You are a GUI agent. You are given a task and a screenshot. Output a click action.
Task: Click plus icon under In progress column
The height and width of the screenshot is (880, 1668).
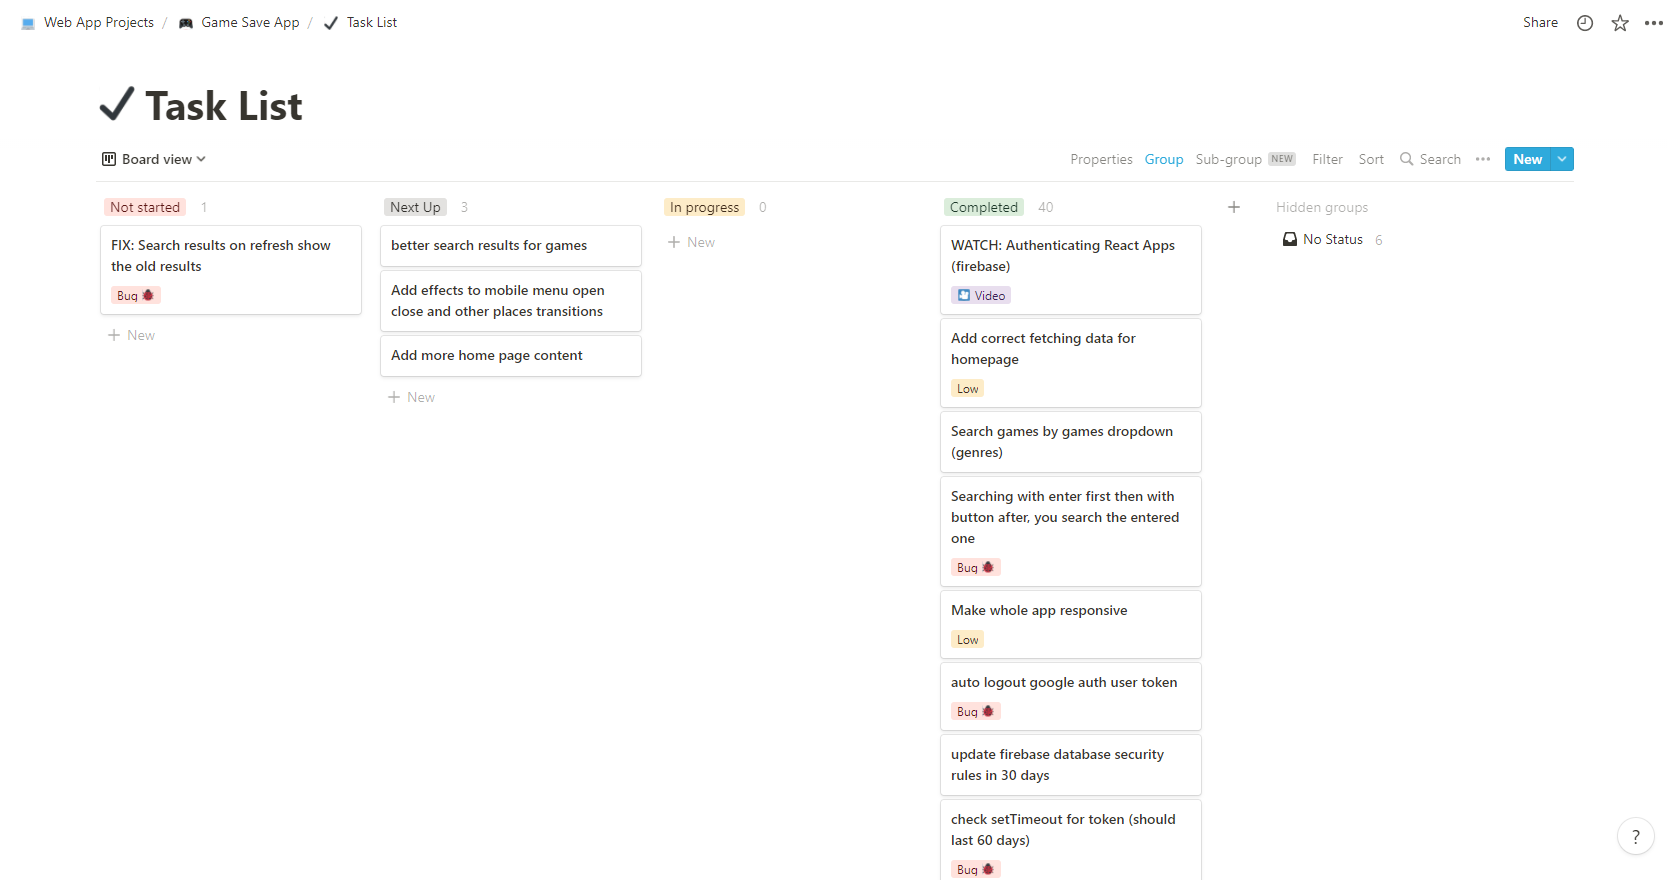pos(674,242)
